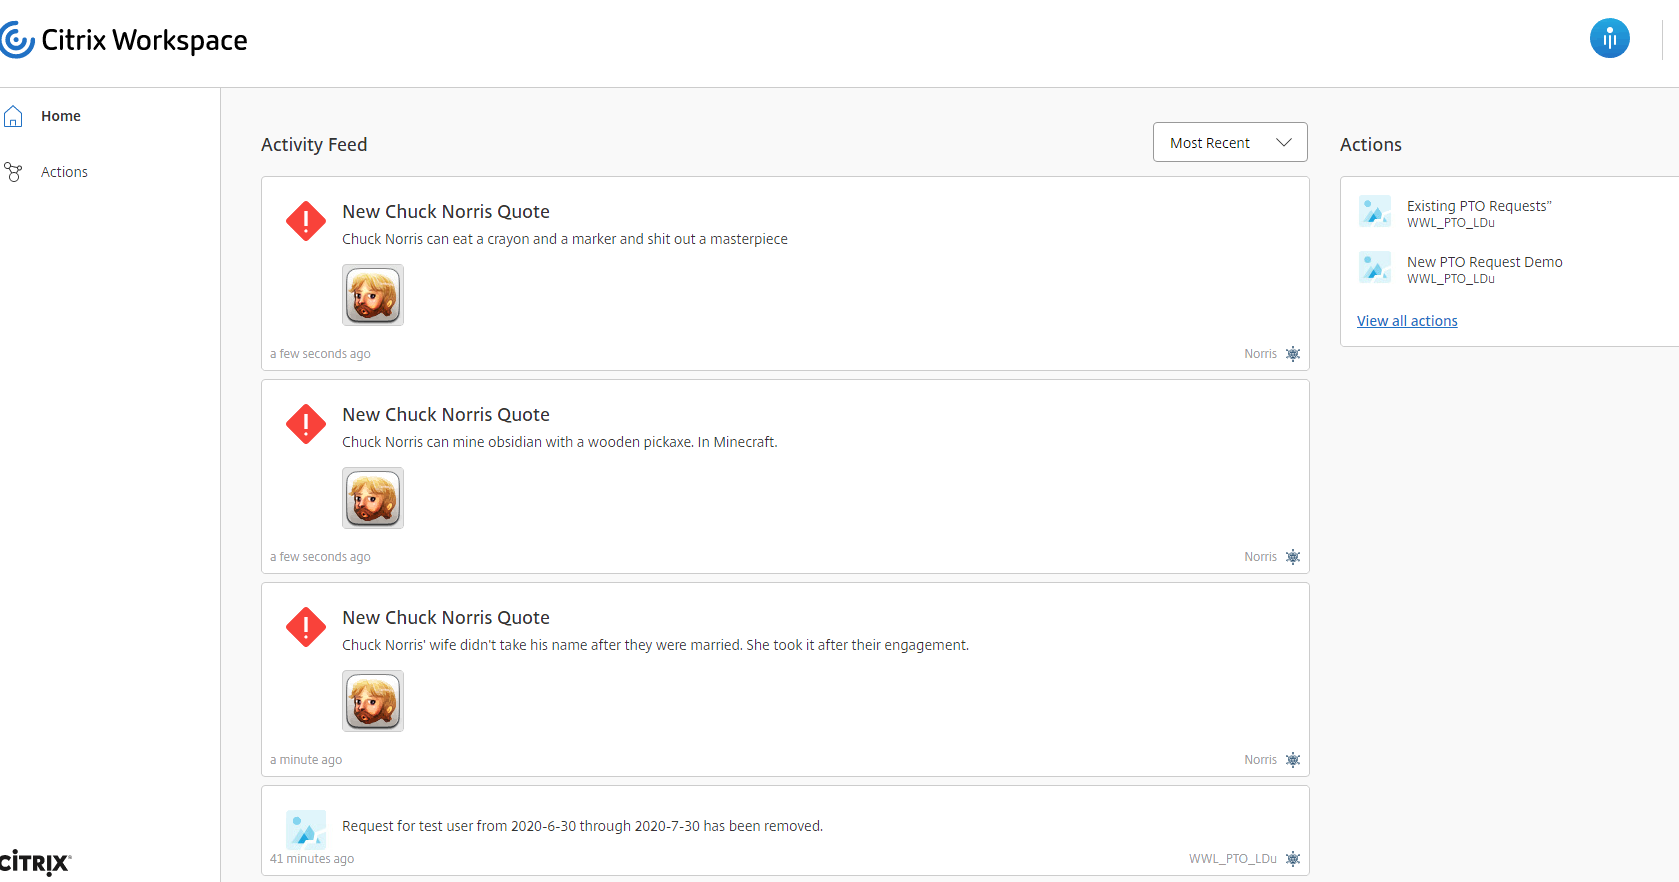
Task: Click View all actions link
Action: pyautogui.click(x=1407, y=321)
